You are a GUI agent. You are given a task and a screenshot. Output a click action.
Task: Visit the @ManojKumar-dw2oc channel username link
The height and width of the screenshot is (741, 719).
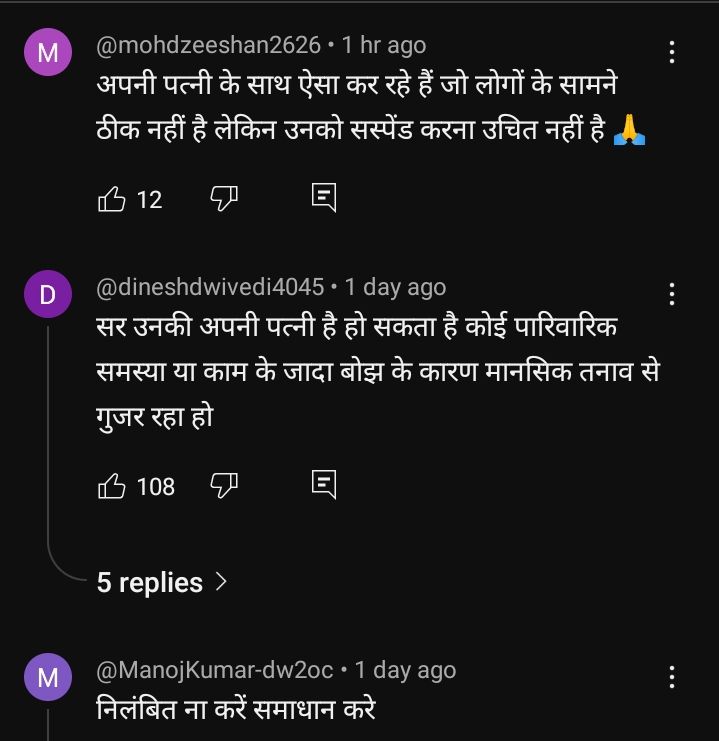(x=215, y=670)
